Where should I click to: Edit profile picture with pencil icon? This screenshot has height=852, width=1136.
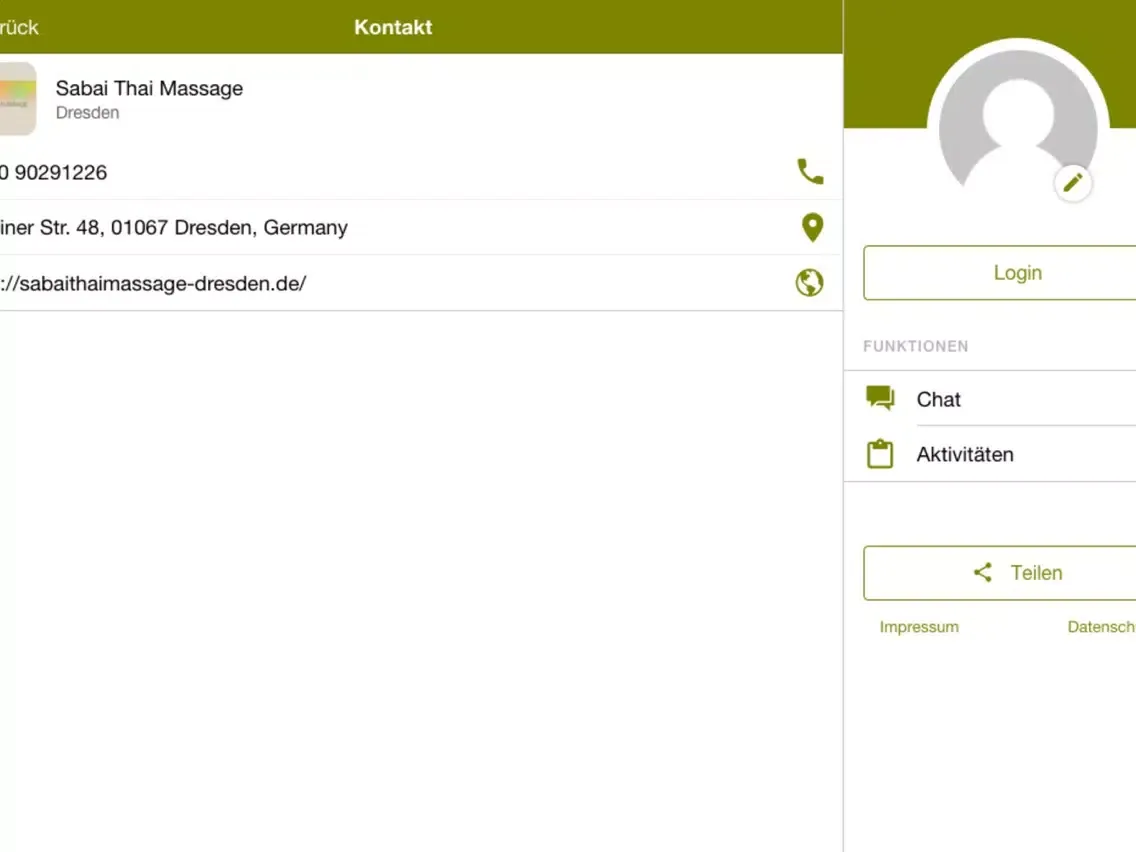tap(1072, 183)
